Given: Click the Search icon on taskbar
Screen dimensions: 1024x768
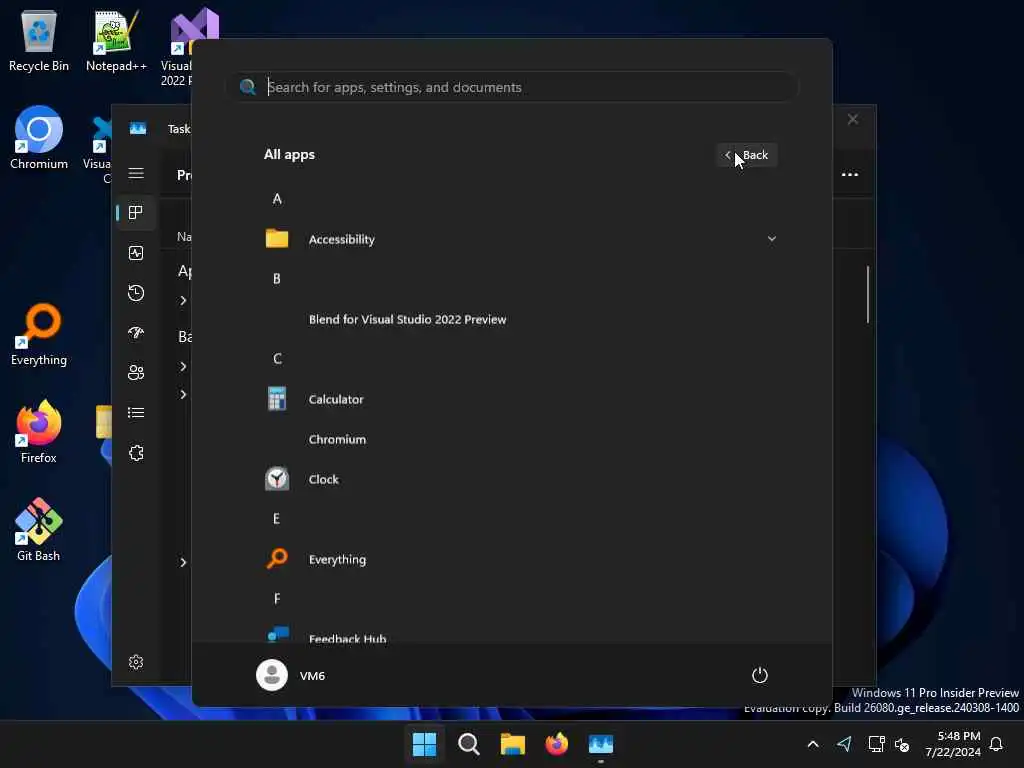Looking at the screenshot, I should point(469,744).
